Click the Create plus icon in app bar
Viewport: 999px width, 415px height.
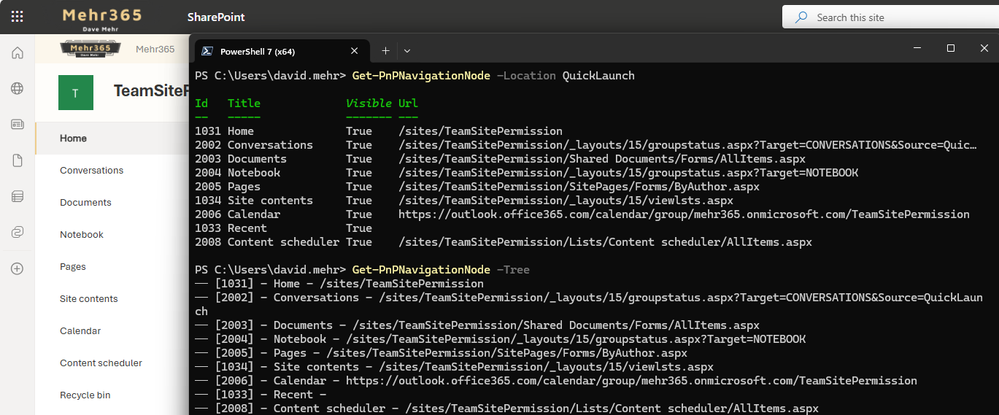(17, 268)
